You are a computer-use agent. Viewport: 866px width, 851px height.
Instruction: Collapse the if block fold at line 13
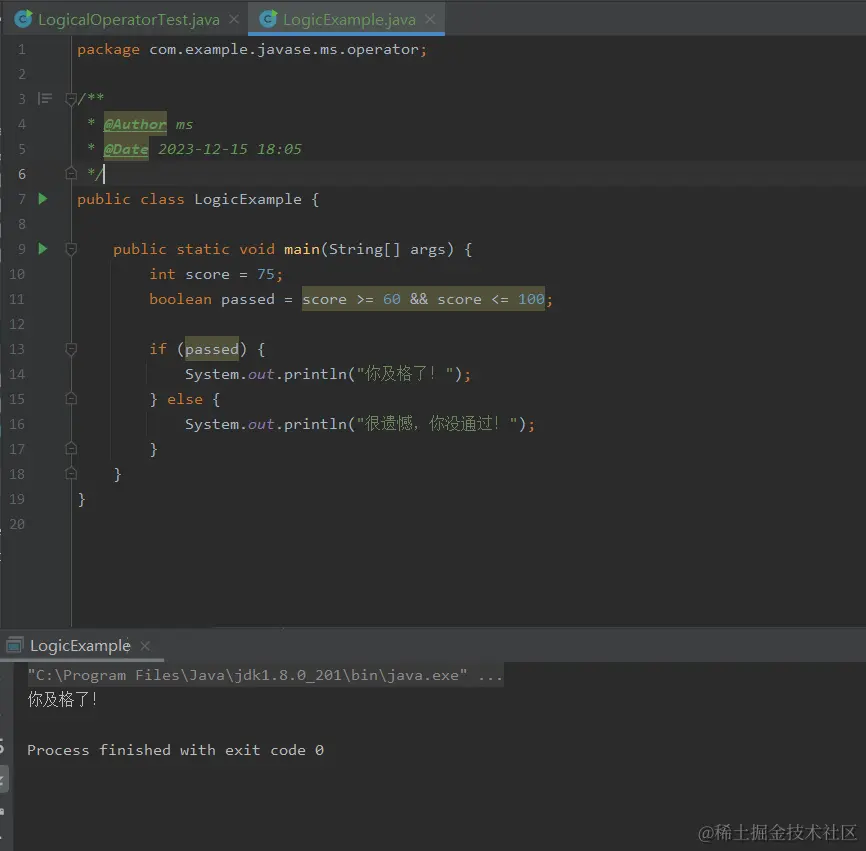[x=71, y=349]
